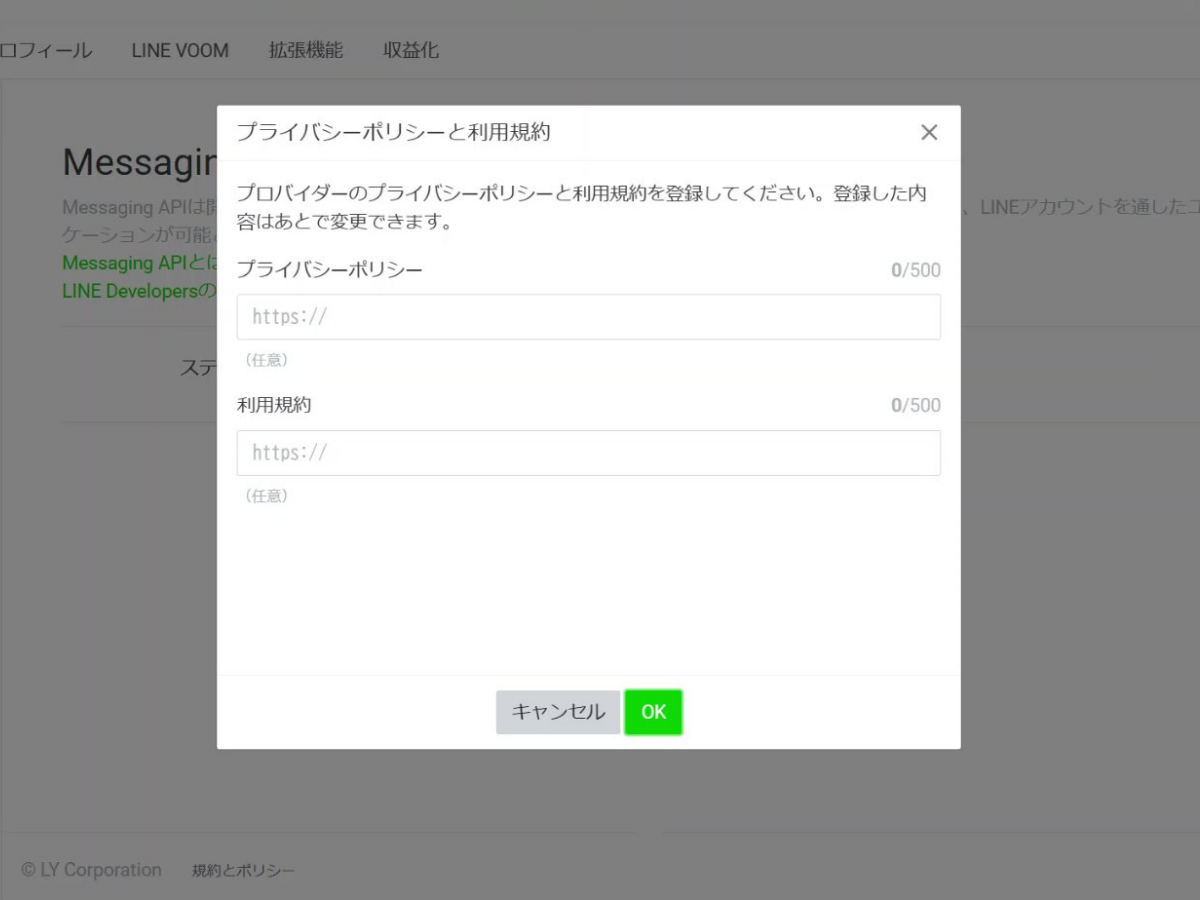Click the 利用規約 URL input field
Viewport: 1200px width, 900px height.
(588, 453)
